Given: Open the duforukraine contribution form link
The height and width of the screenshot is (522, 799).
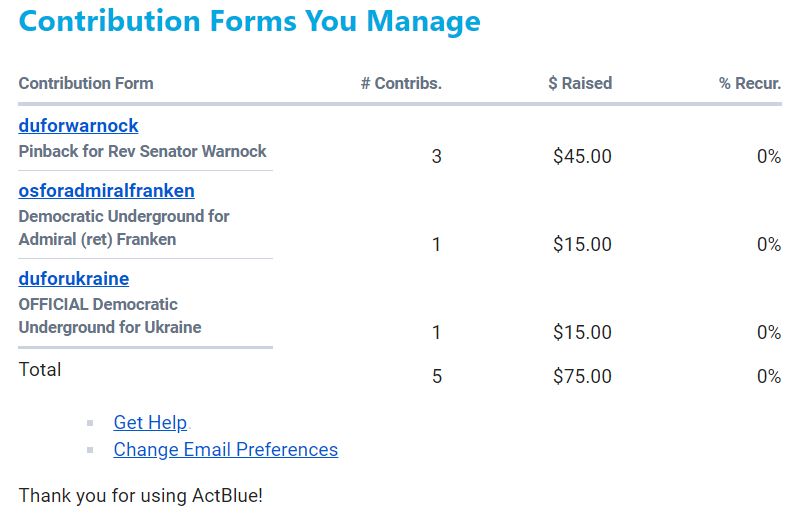Looking at the screenshot, I should pyautogui.click(x=73, y=279).
